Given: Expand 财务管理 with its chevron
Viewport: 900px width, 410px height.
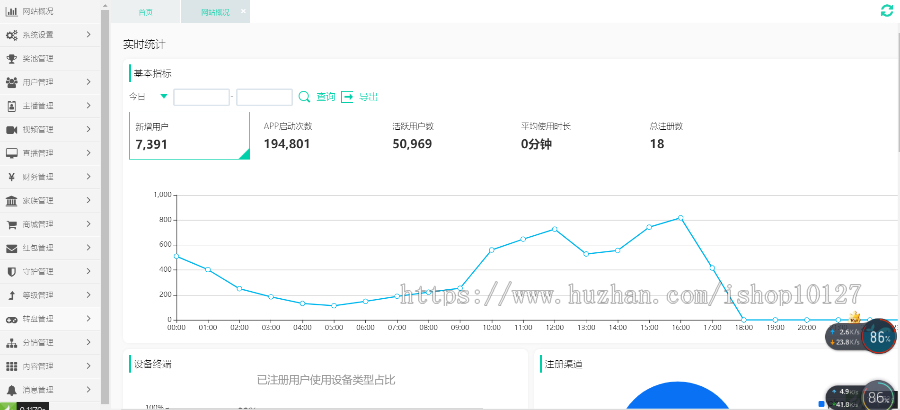Looking at the screenshot, I should pos(88,177).
